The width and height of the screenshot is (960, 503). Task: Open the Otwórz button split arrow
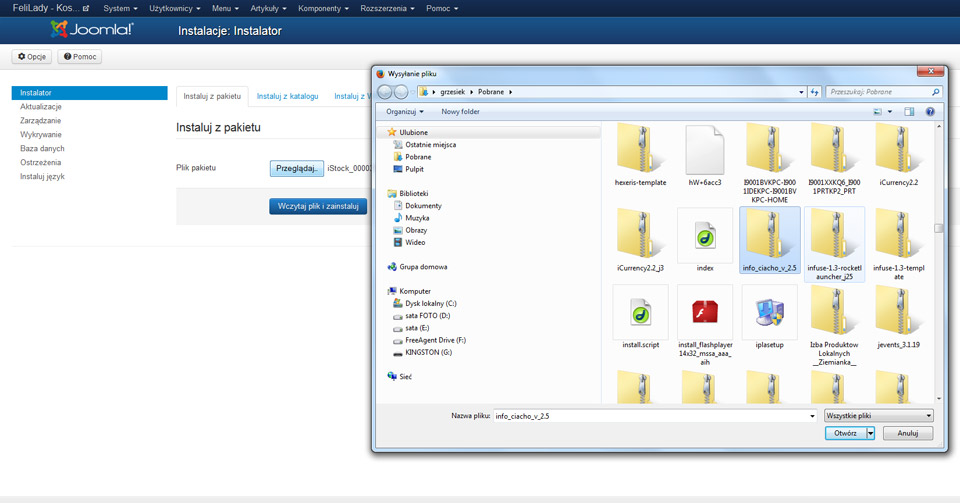click(x=870, y=433)
